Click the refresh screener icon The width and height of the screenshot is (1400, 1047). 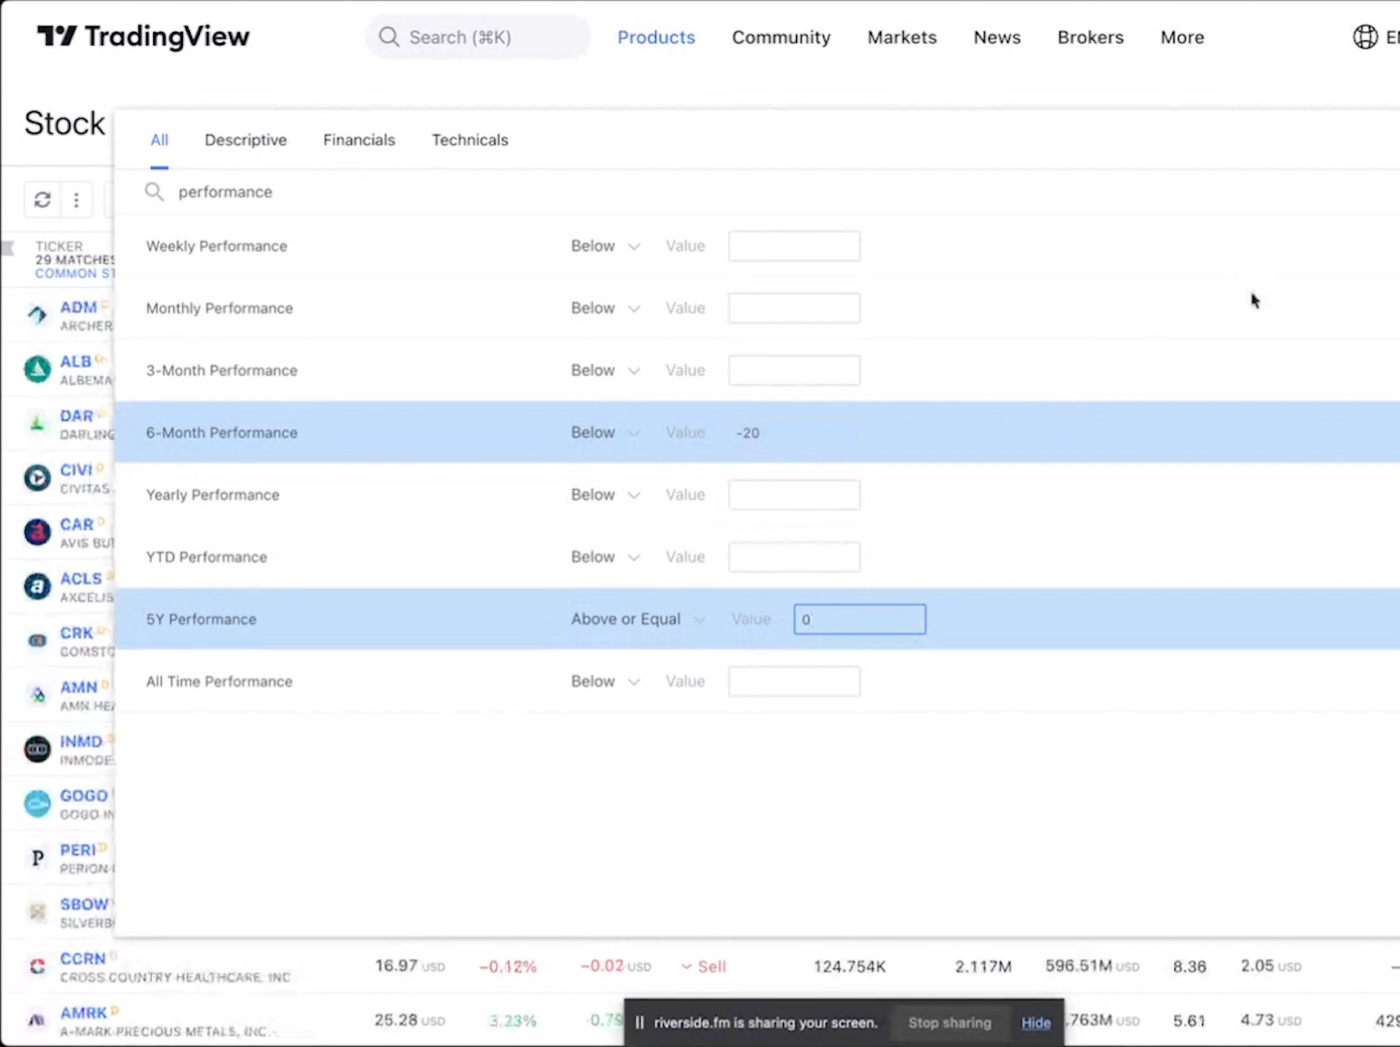(42, 200)
